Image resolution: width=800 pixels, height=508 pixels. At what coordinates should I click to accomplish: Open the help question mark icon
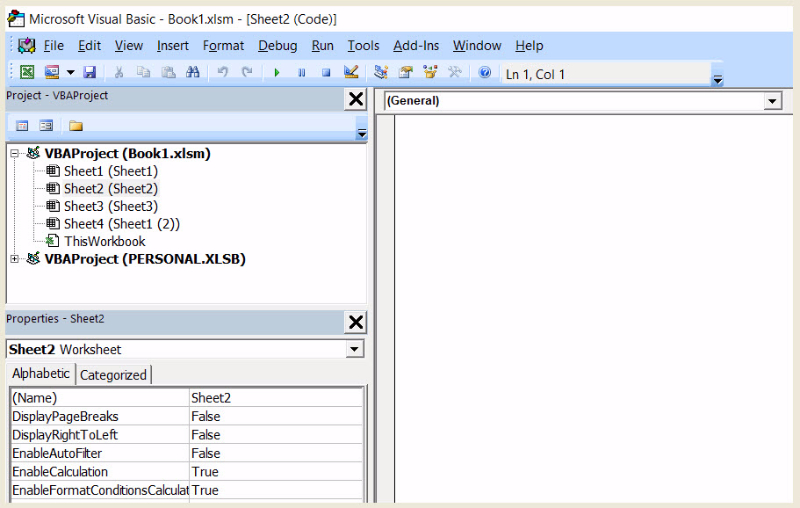click(485, 73)
